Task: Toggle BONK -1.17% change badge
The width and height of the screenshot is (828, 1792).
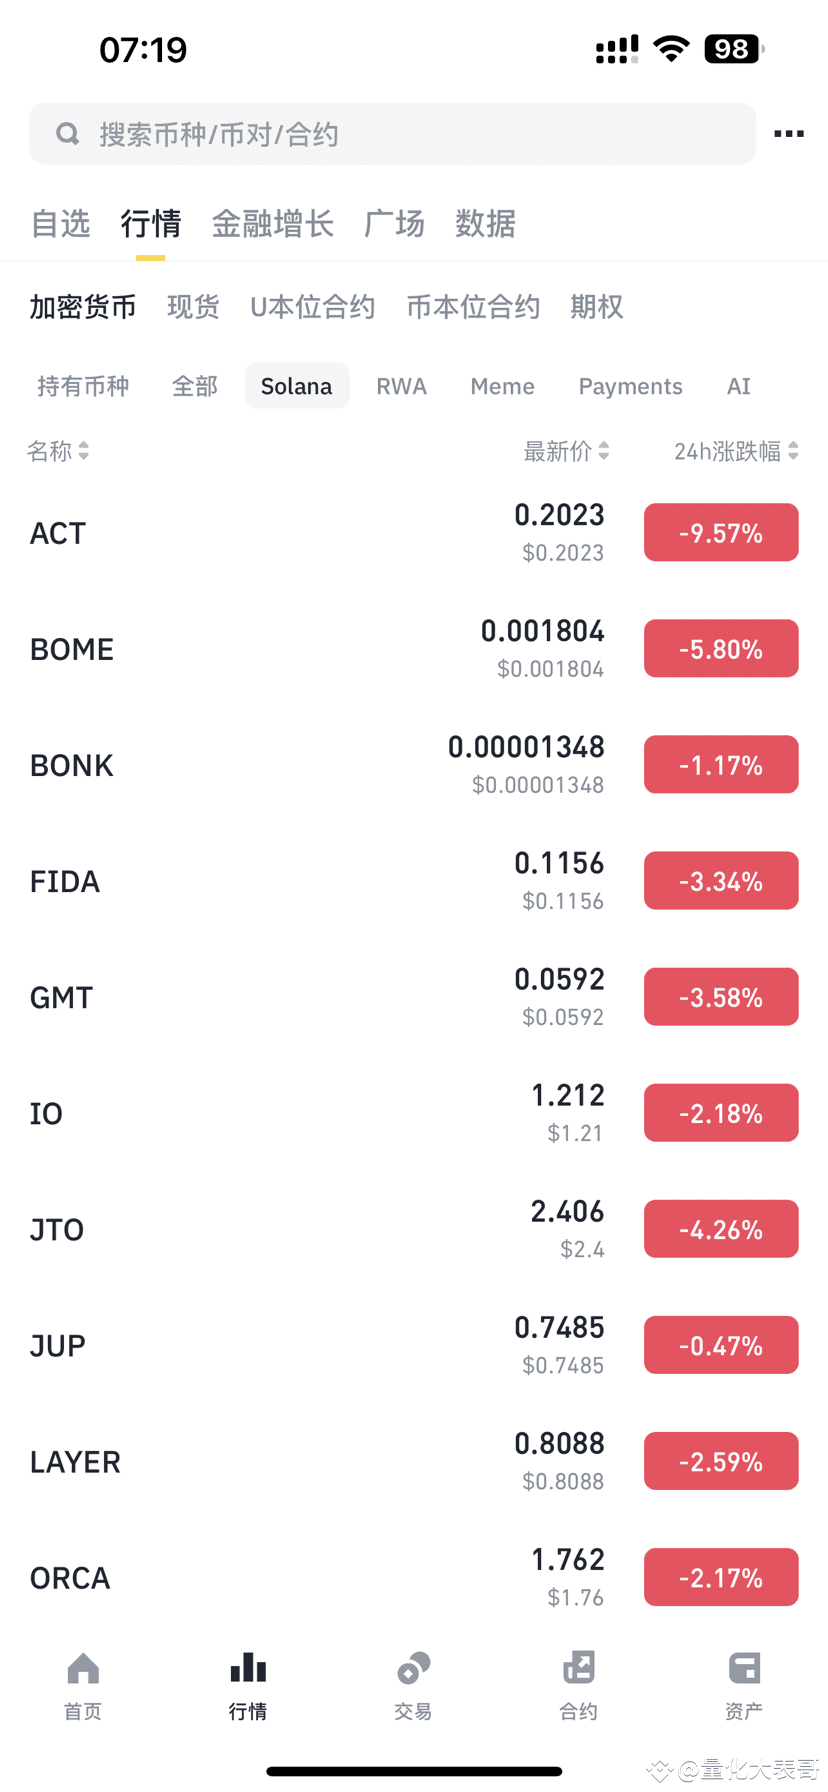Action: 721,765
